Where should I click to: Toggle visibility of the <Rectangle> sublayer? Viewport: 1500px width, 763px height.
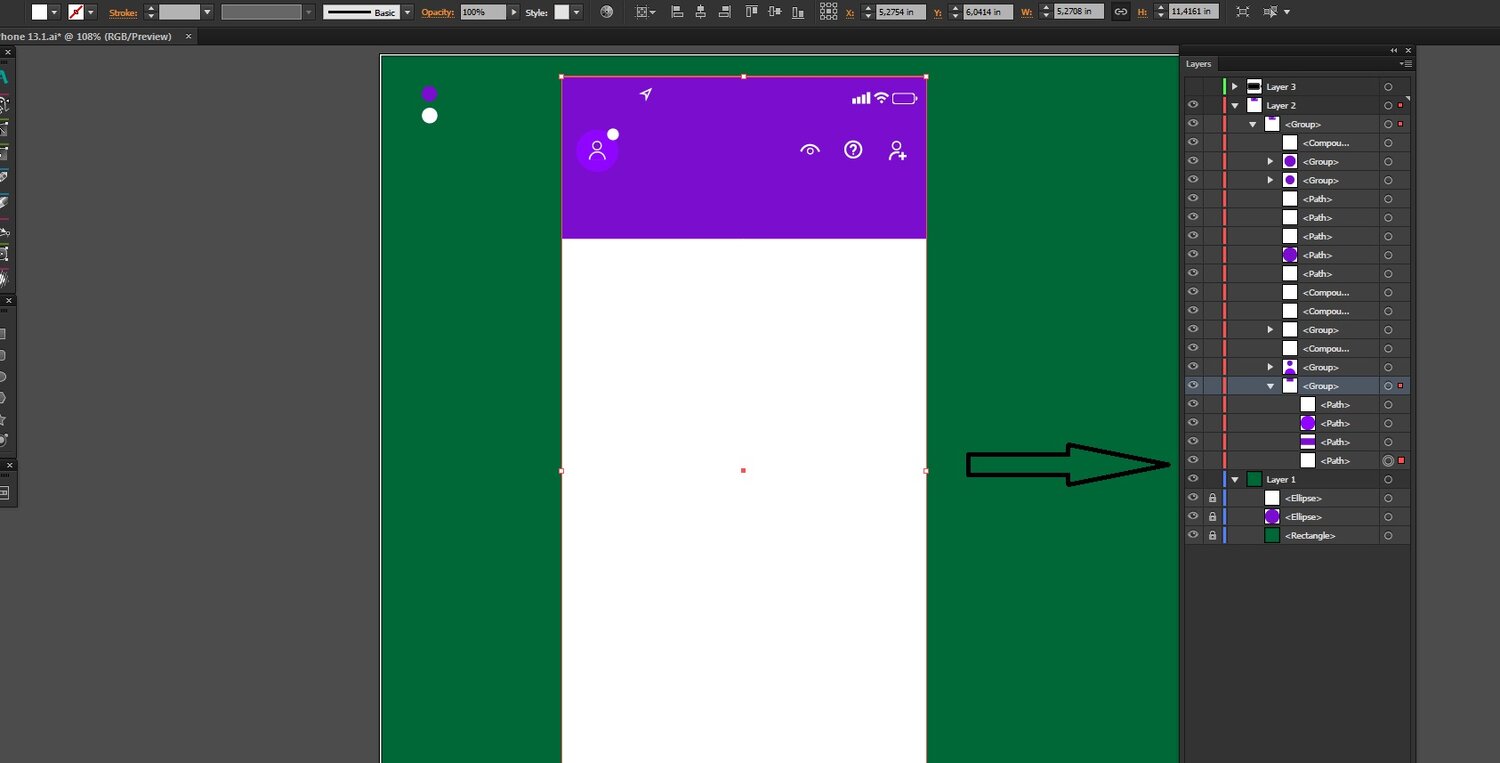(x=1192, y=536)
